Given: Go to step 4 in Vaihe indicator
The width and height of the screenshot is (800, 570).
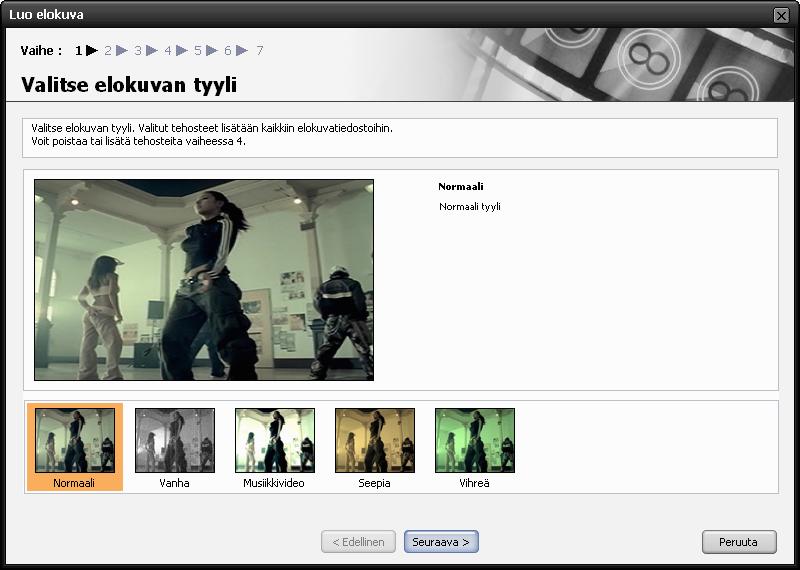Looking at the screenshot, I should (x=168, y=51).
